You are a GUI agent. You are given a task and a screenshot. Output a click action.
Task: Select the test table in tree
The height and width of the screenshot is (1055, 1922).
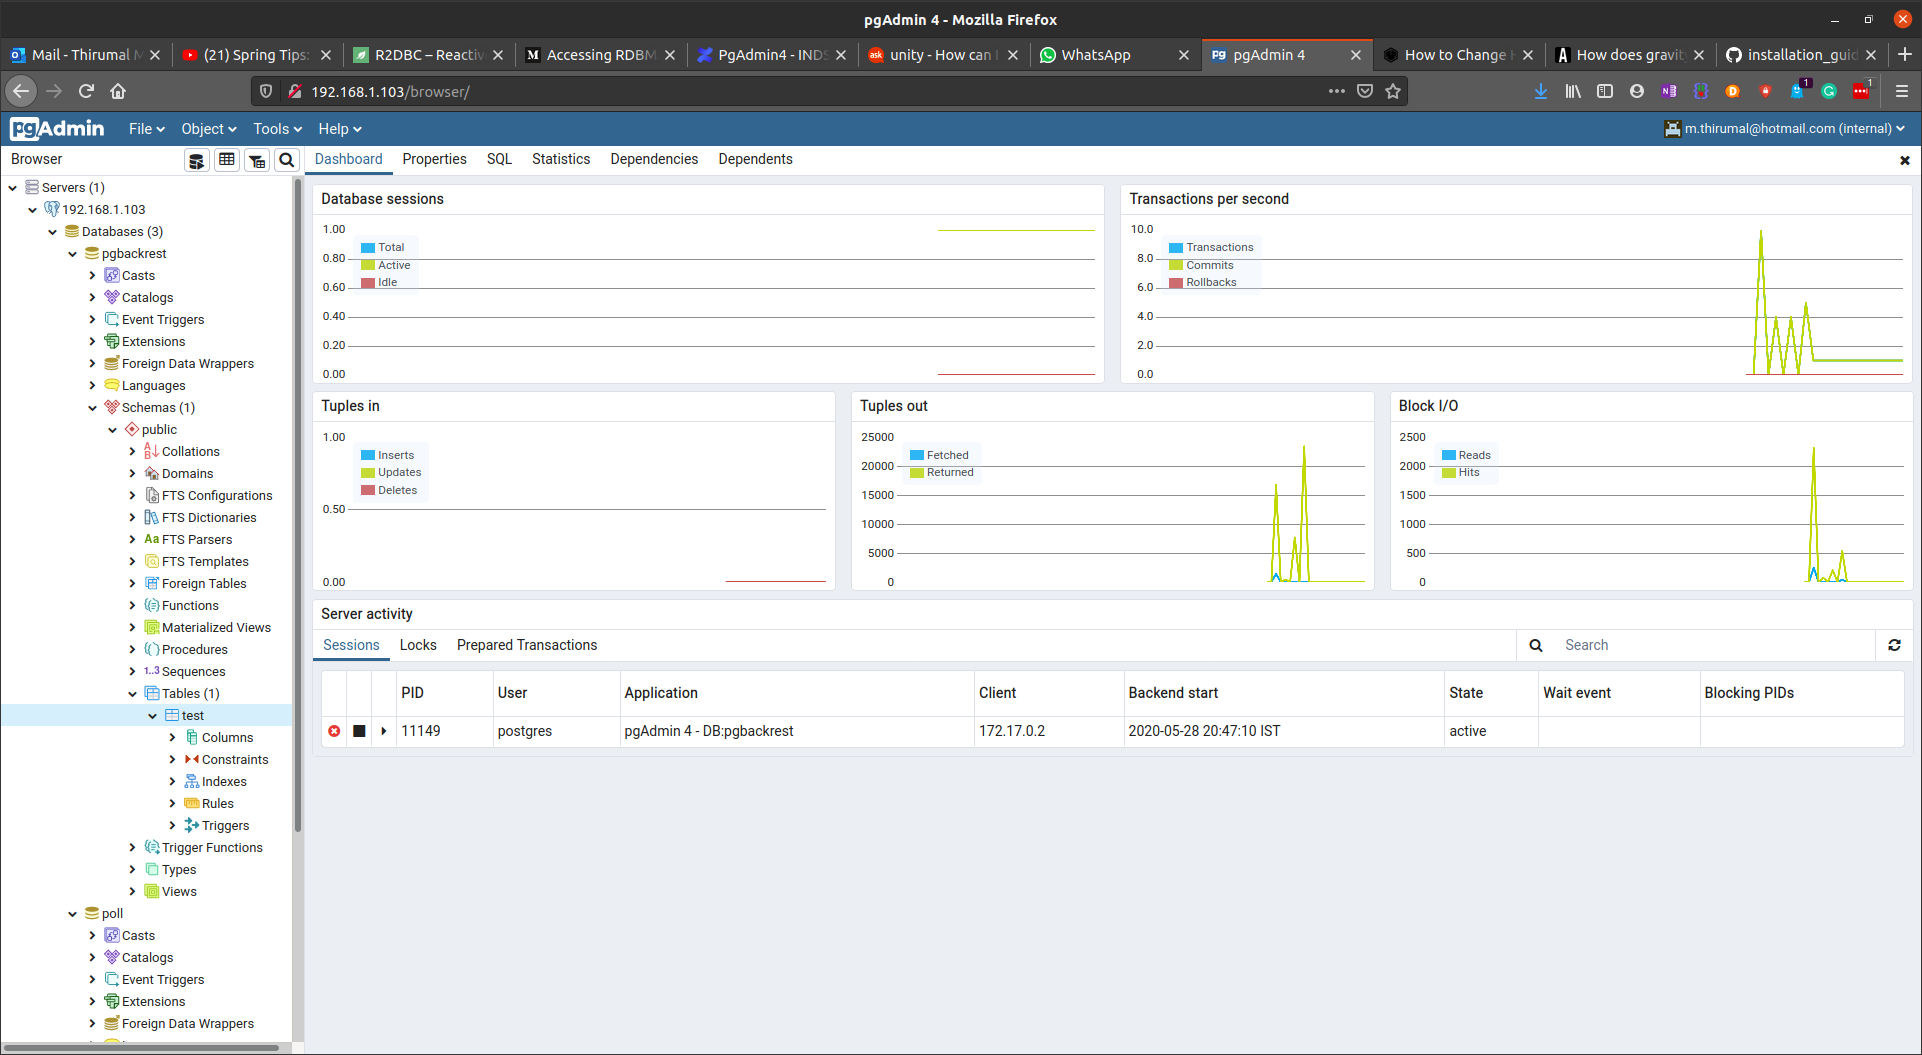tap(192, 715)
